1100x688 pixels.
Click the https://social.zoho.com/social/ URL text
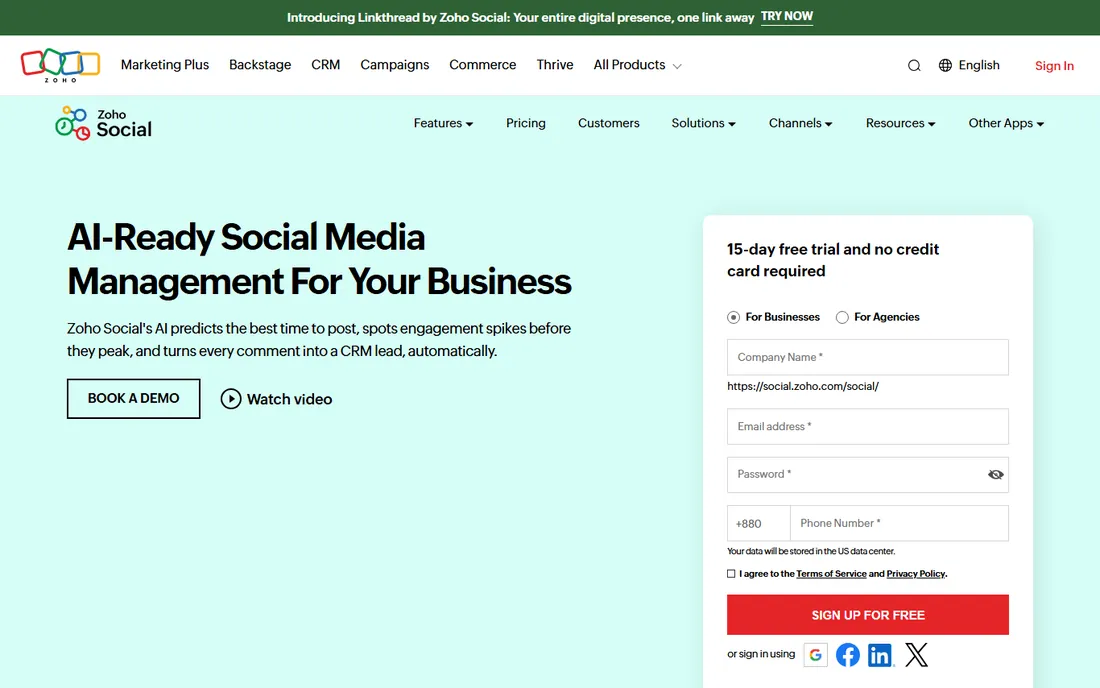click(803, 386)
